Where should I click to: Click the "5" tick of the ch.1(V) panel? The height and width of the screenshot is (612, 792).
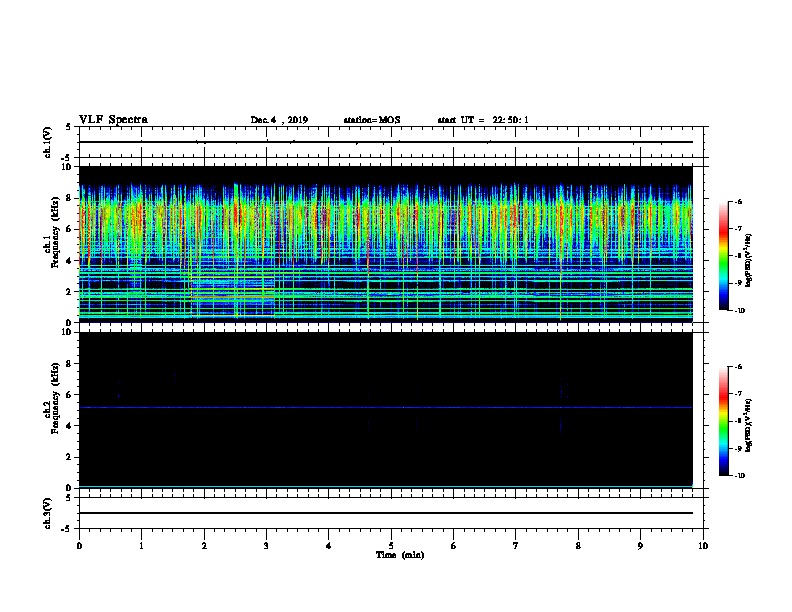tap(69, 127)
